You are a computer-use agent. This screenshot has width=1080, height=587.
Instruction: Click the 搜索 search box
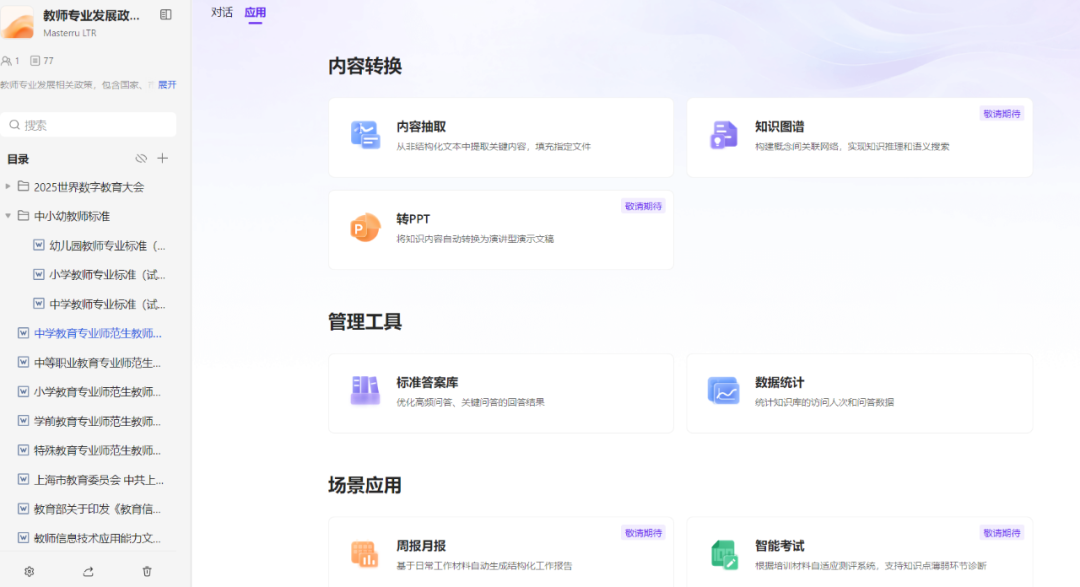pyautogui.click(x=88, y=123)
